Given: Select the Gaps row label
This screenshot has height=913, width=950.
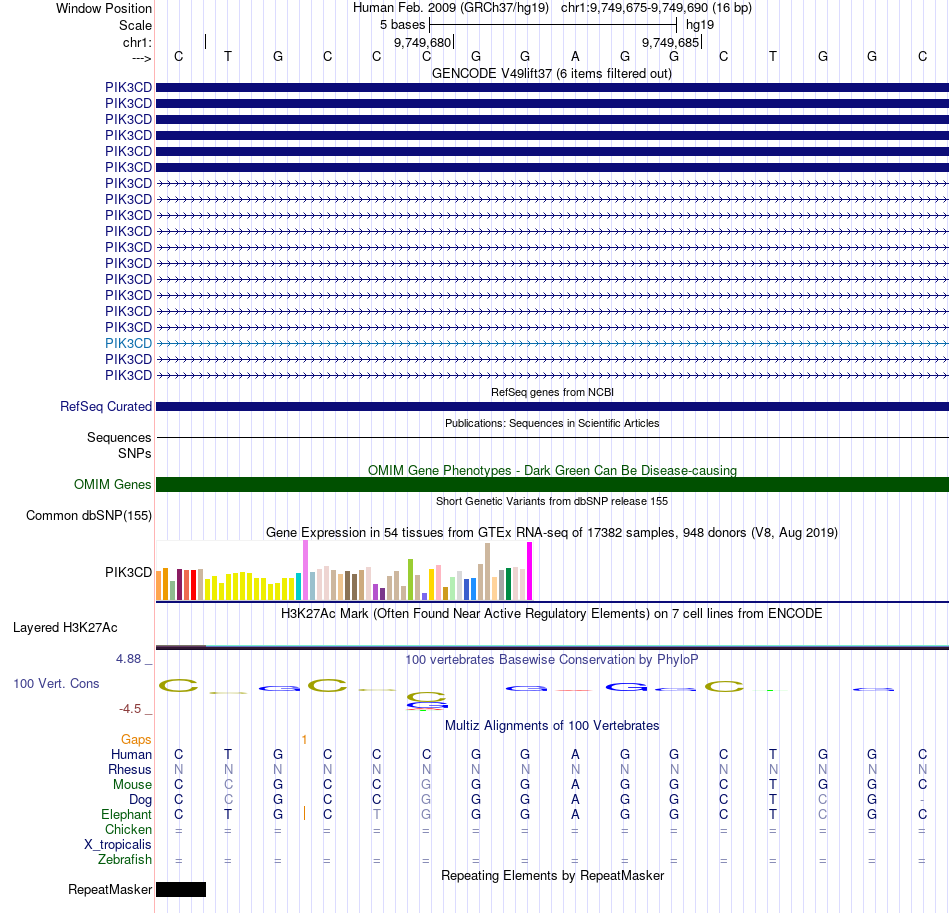Looking at the screenshot, I should (x=136, y=739).
